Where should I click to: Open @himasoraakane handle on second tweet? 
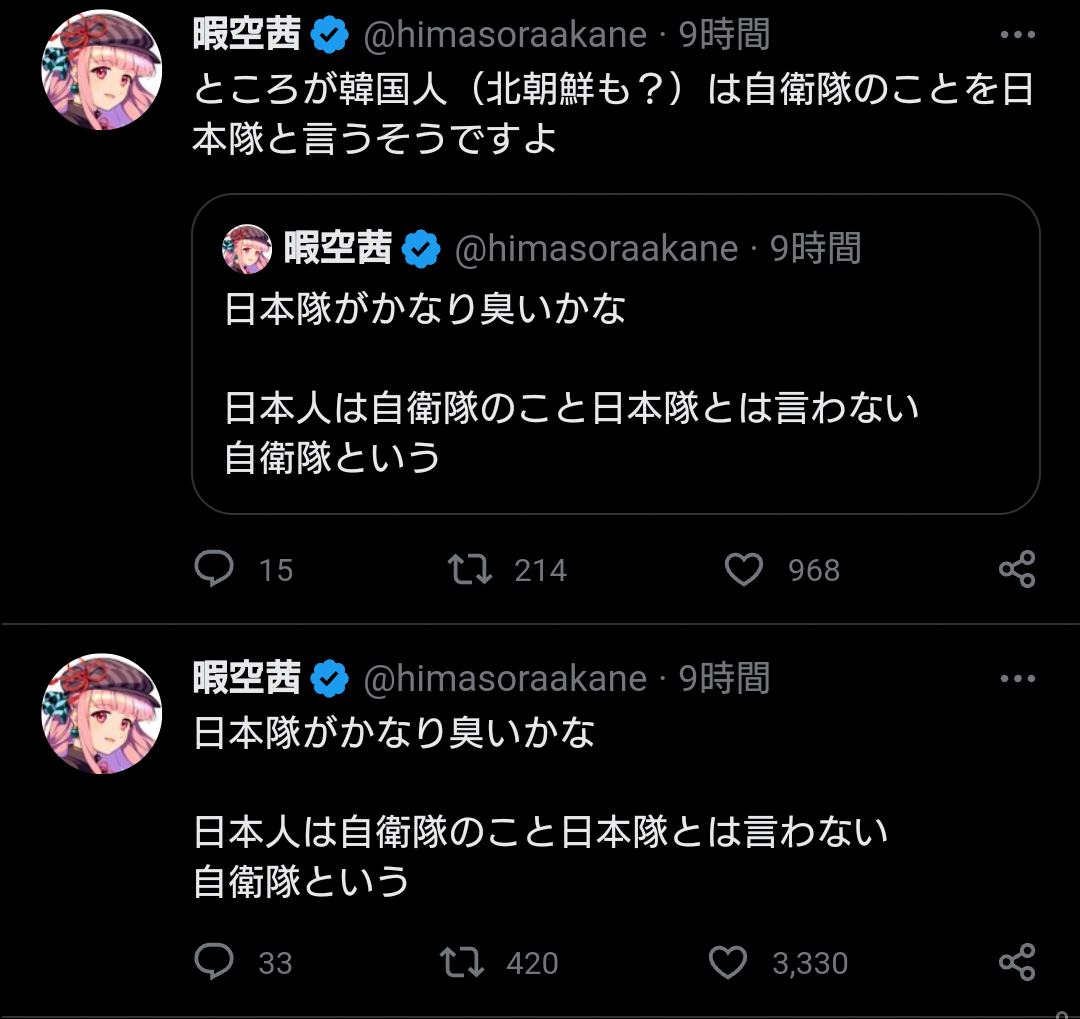point(504,679)
